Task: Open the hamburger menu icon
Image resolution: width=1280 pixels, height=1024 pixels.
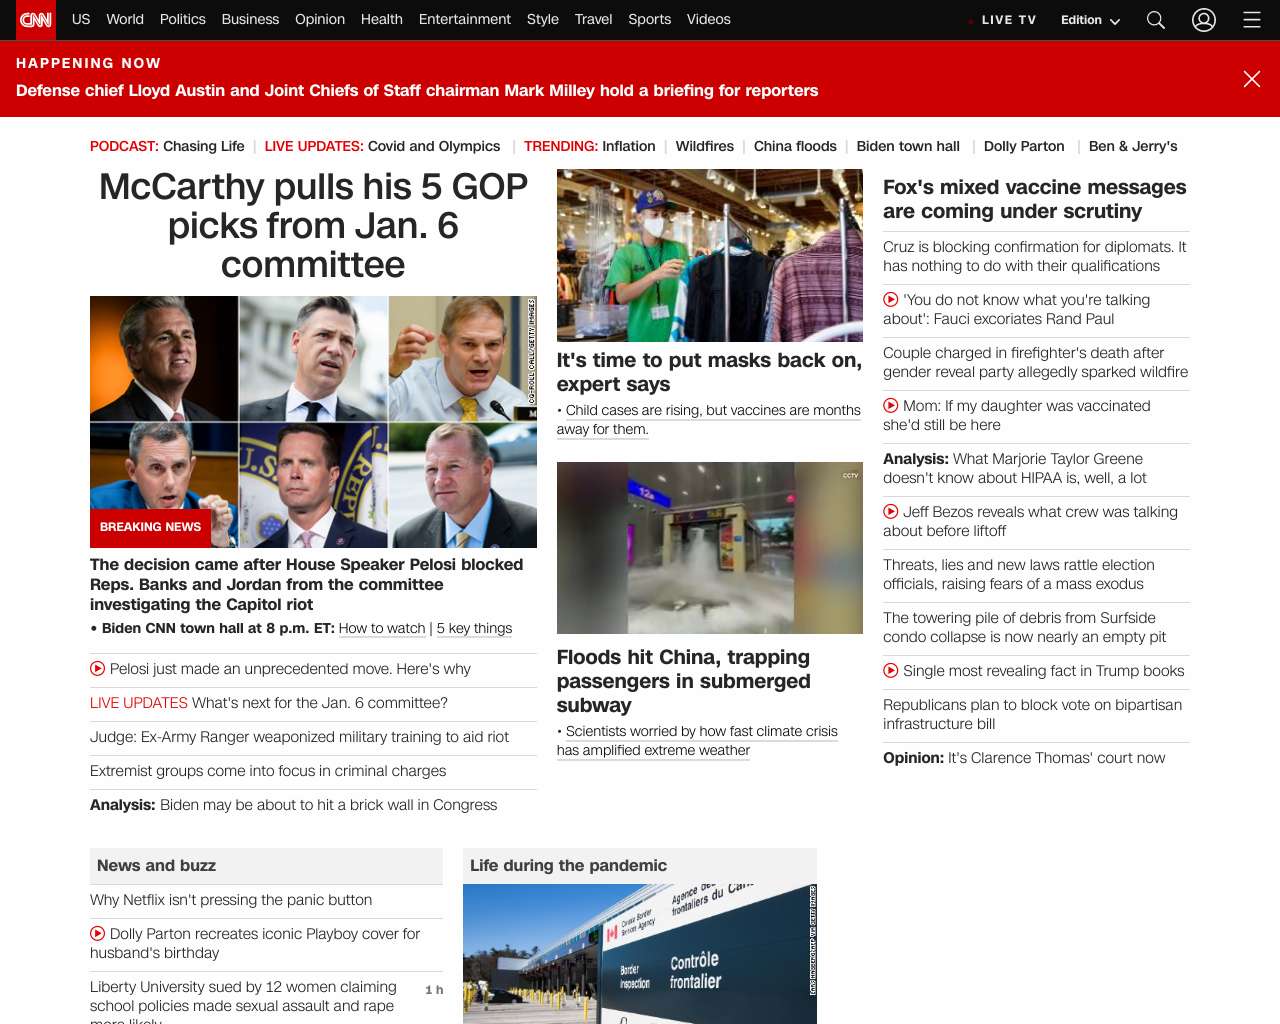Action: [x=1251, y=20]
